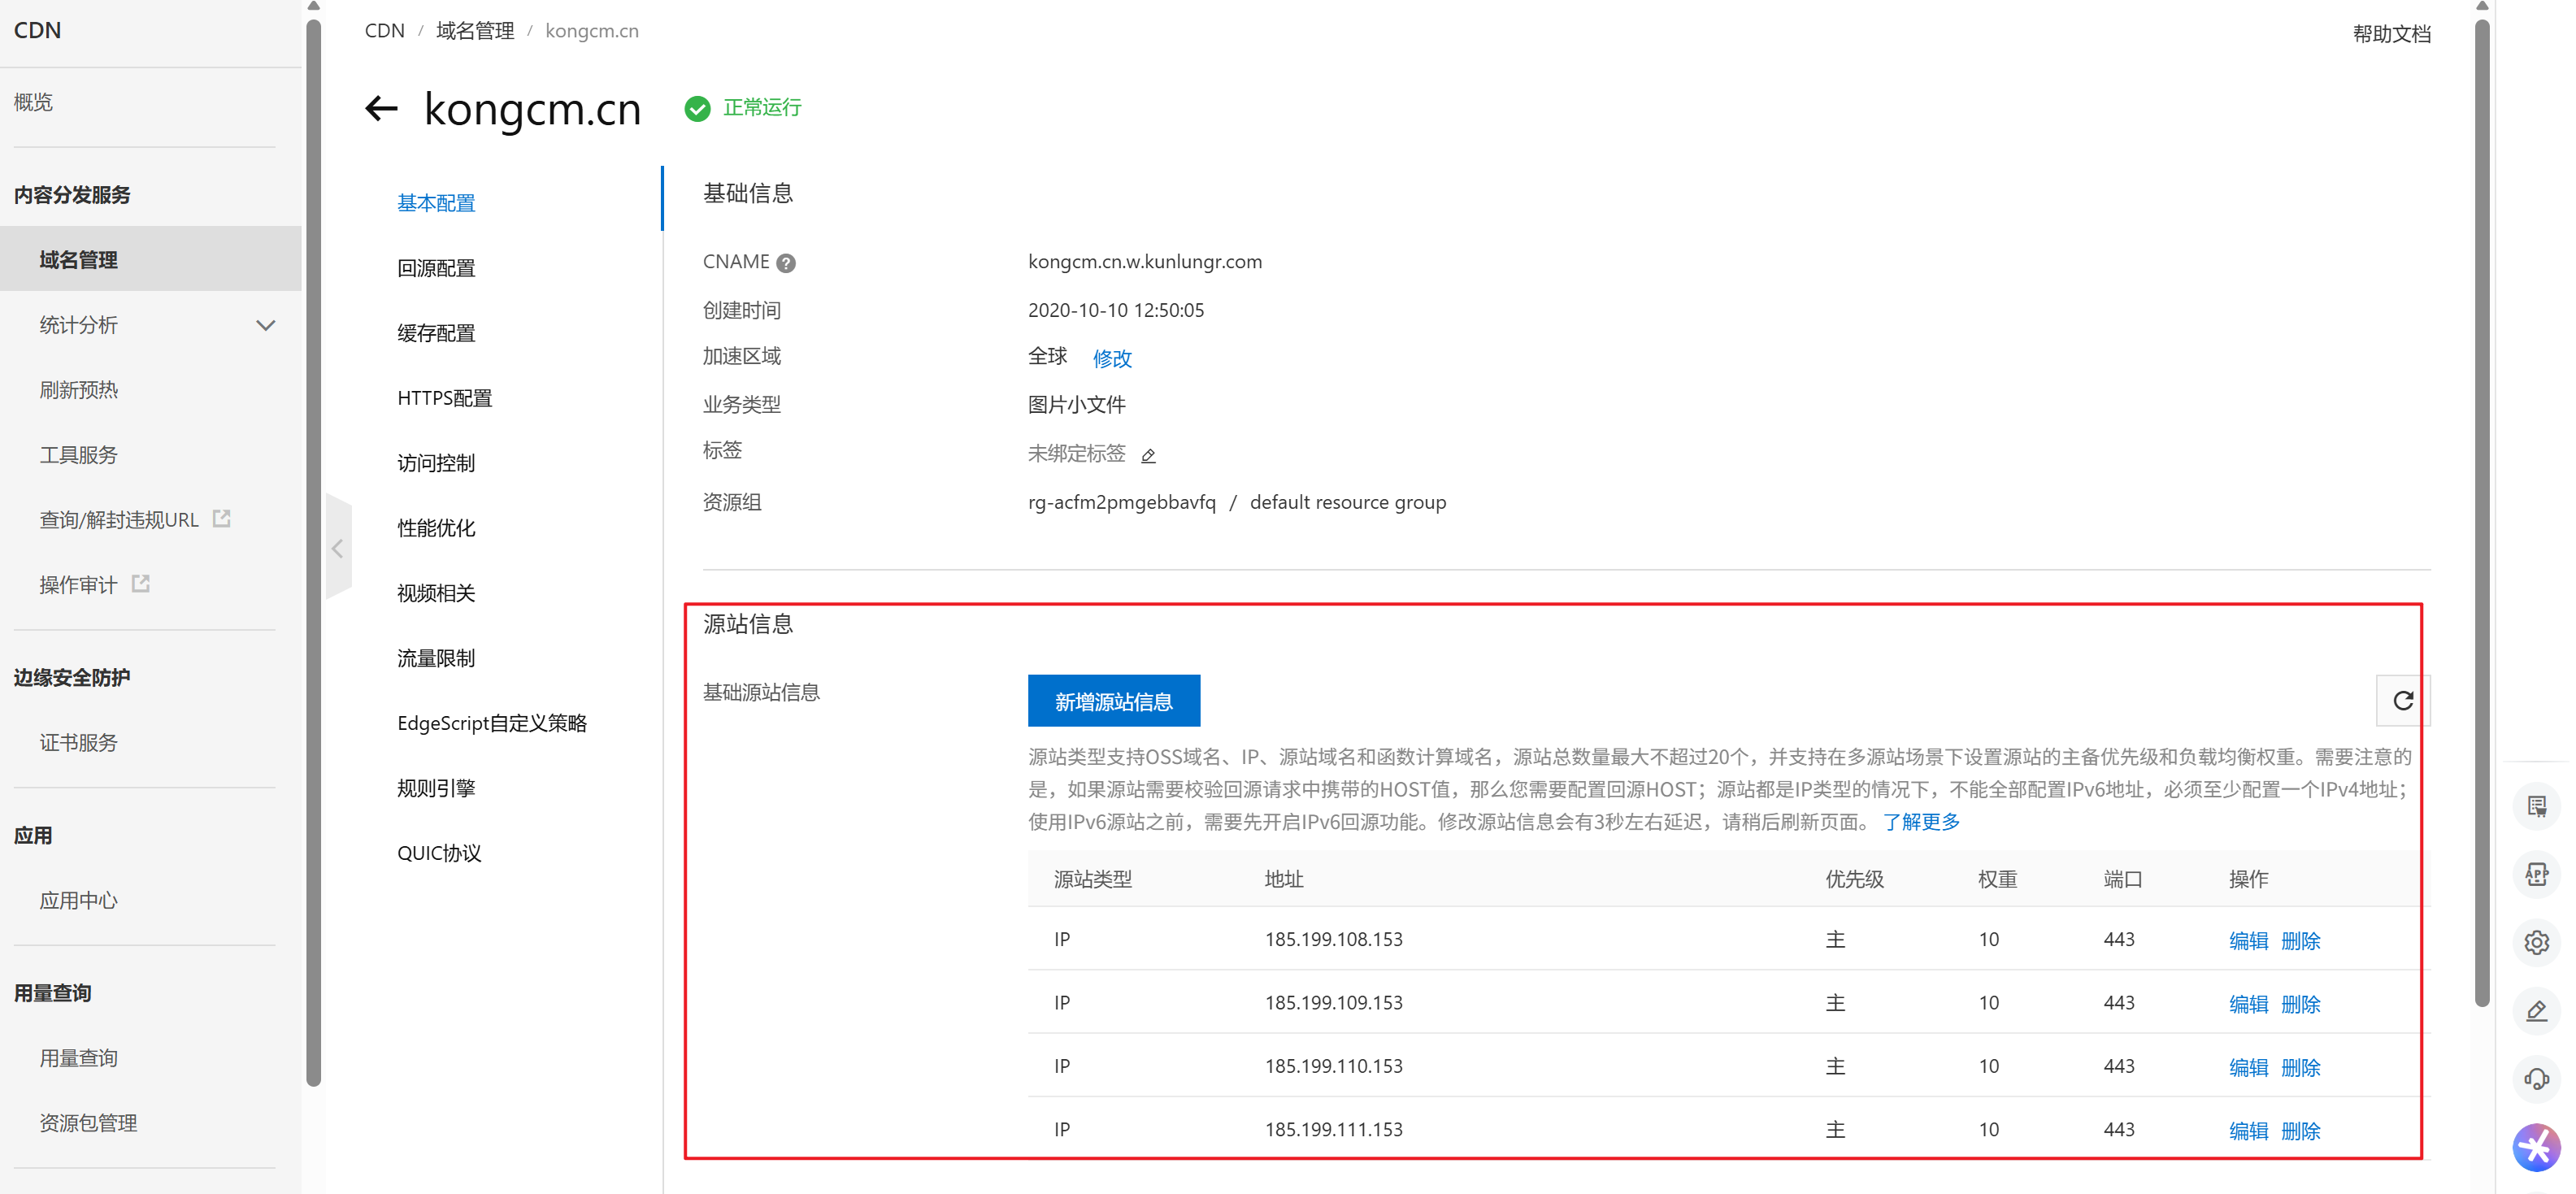Click 修改 next to 加速区域
Image resolution: width=2576 pixels, height=1194 pixels.
click(x=1111, y=358)
